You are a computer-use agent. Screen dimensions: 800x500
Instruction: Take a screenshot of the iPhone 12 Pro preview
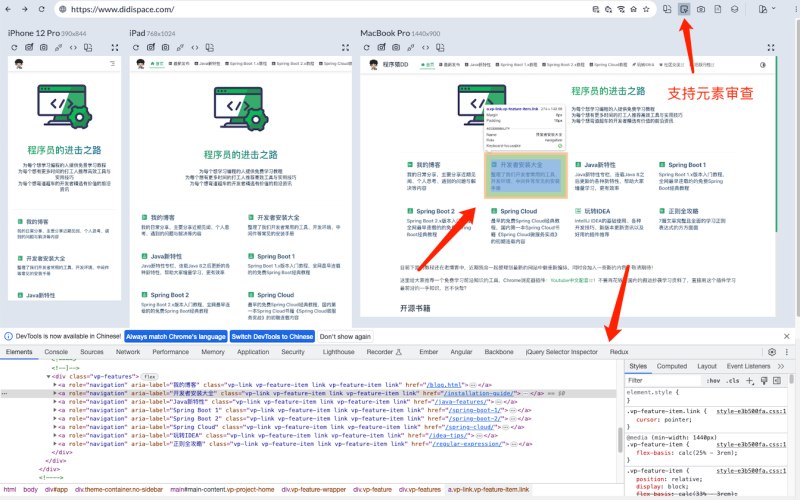pyautogui.click(x=44, y=47)
